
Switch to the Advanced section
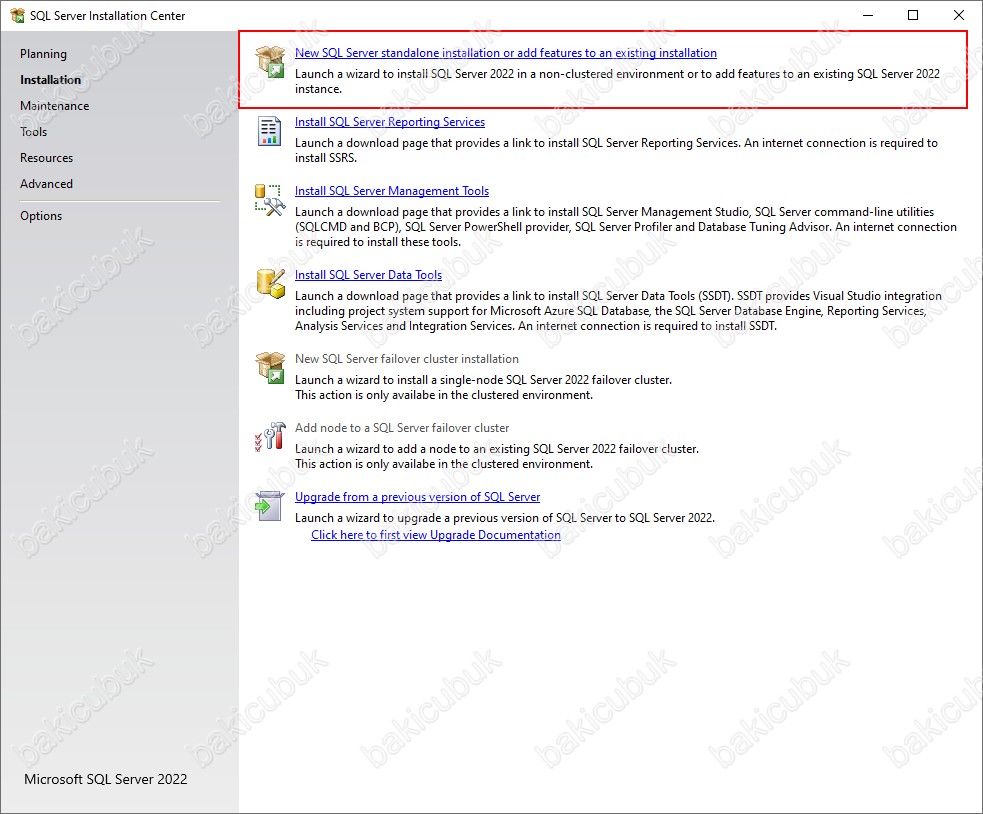(46, 184)
